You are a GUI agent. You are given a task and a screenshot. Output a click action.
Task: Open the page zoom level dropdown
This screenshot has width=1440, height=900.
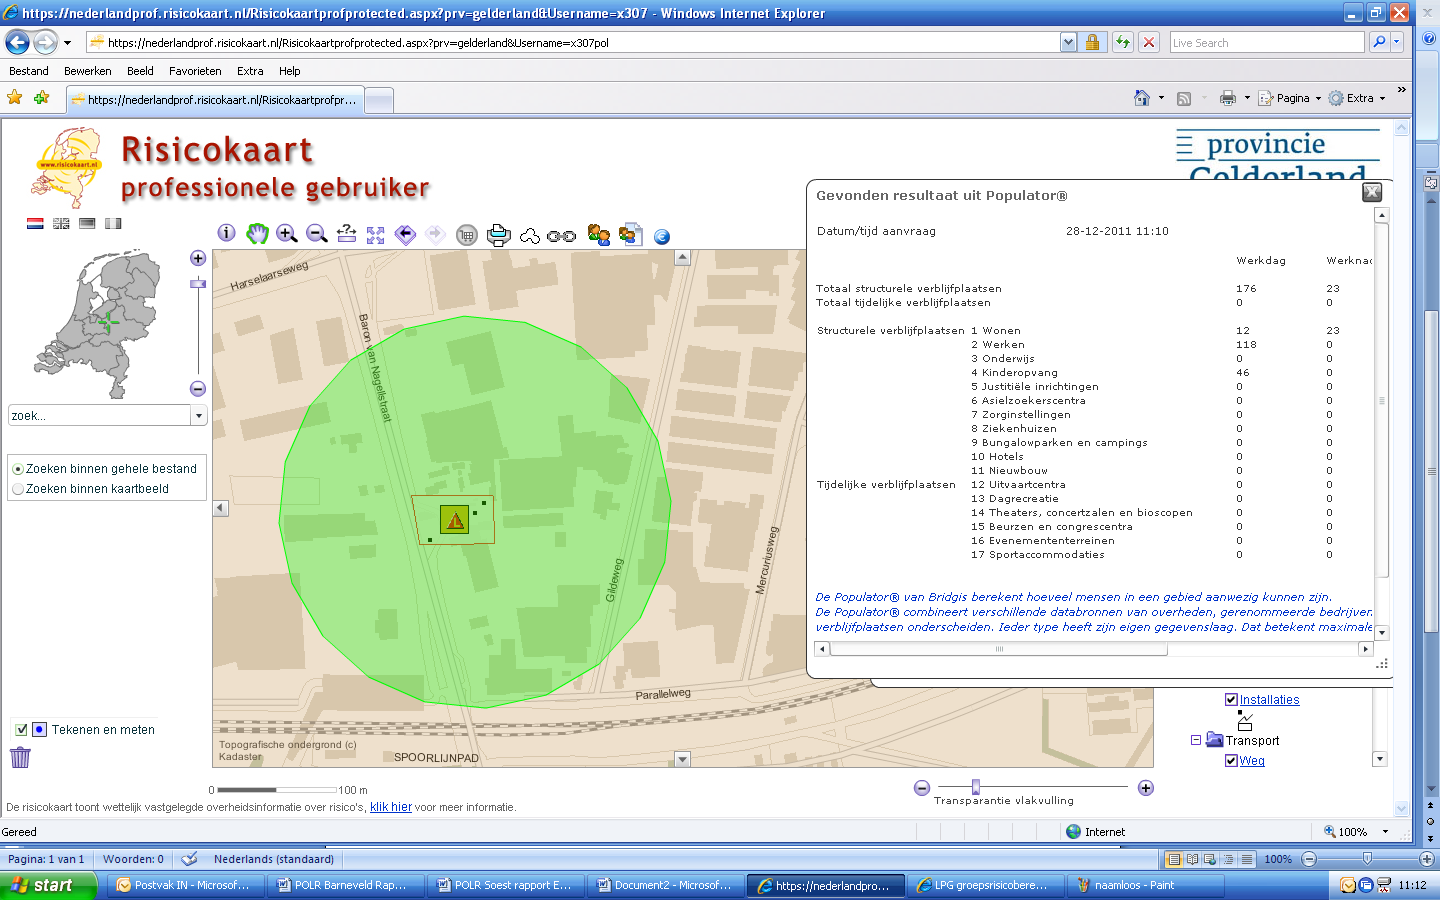tap(1385, 832)
